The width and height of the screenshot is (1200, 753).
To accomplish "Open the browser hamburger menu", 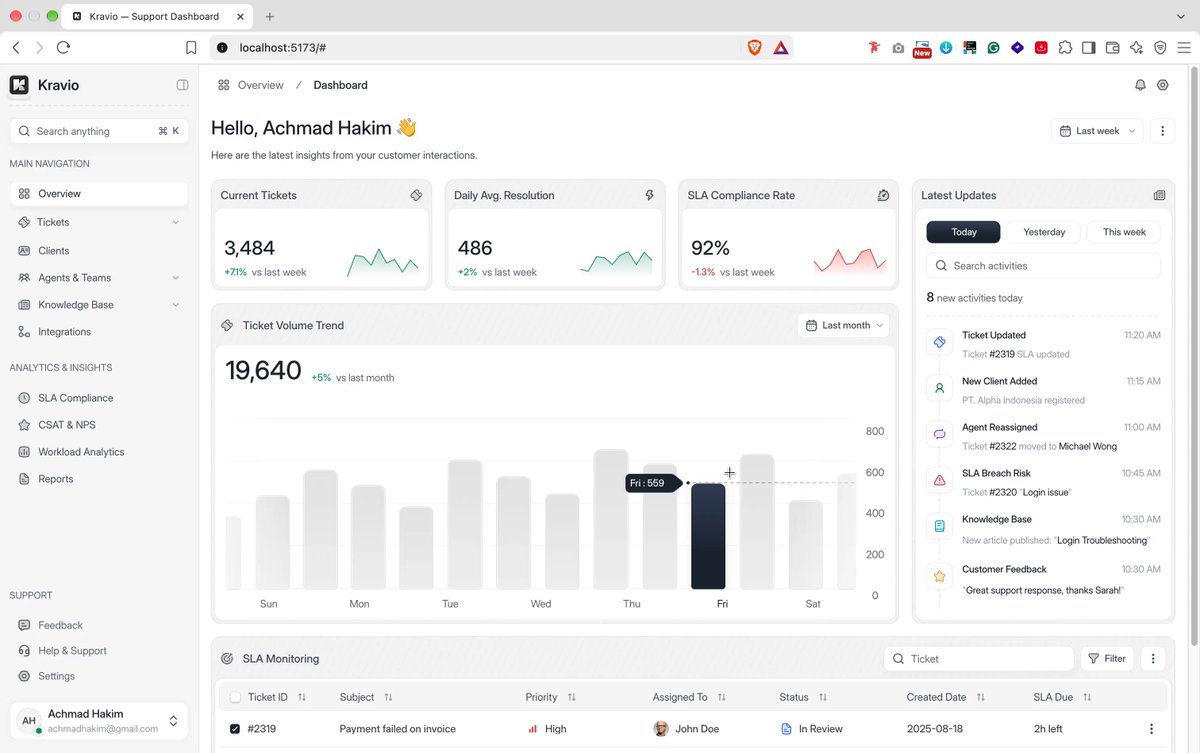I will 1184,47.
